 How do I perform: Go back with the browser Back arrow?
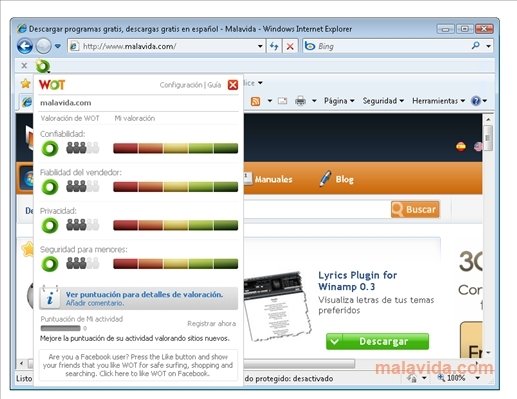[25, 46]
